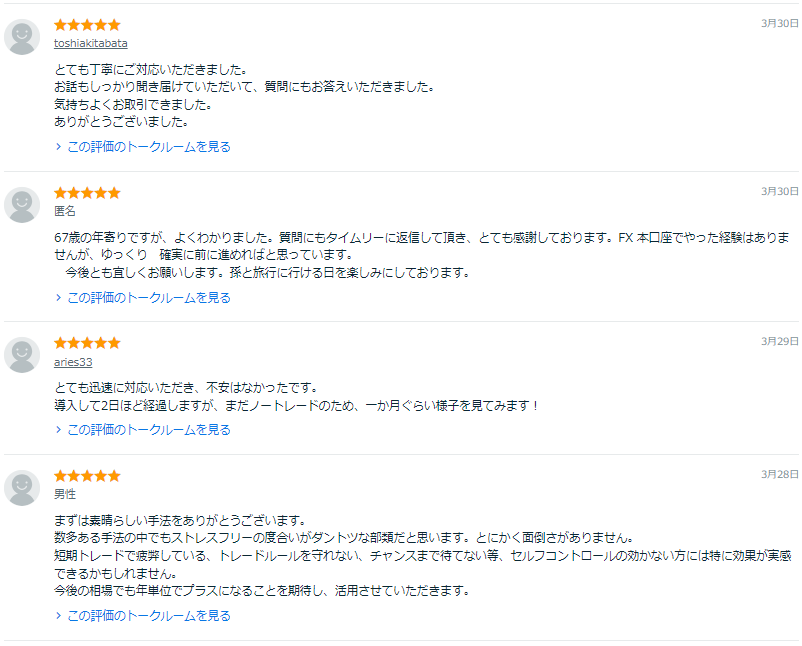
Task: Click the star rating on 男性's review
Action: tap(87, 476)
